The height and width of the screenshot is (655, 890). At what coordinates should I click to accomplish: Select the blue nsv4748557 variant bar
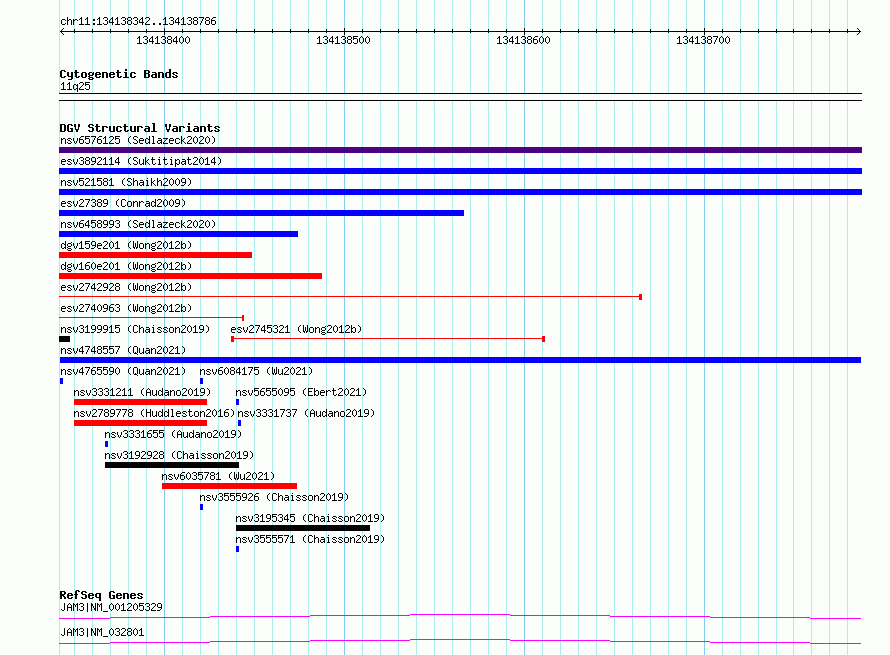(460, 360)
